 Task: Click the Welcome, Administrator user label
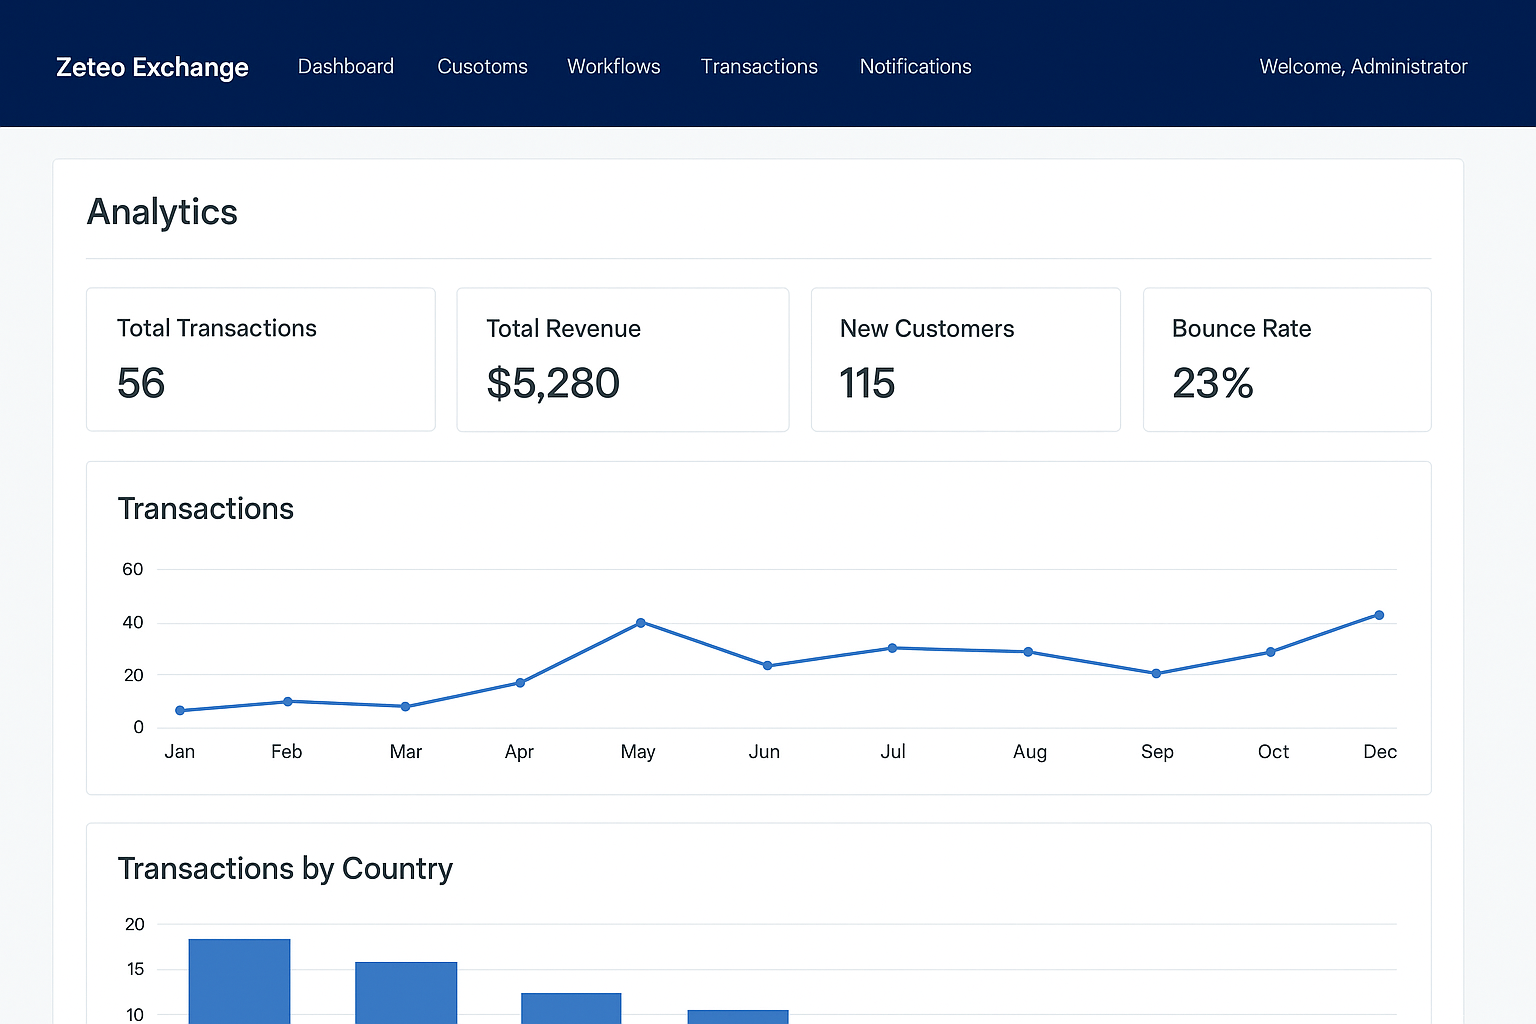coord(1363,67)
